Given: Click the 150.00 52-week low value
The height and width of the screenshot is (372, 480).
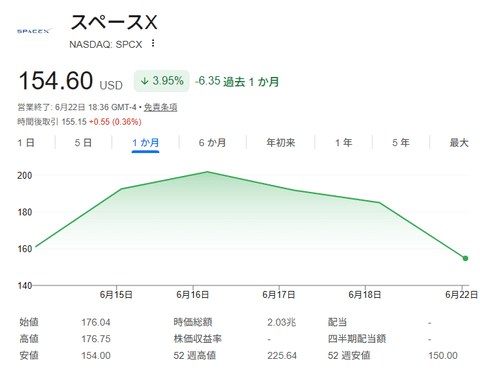Looking at the screenshot, I should 443,356.
